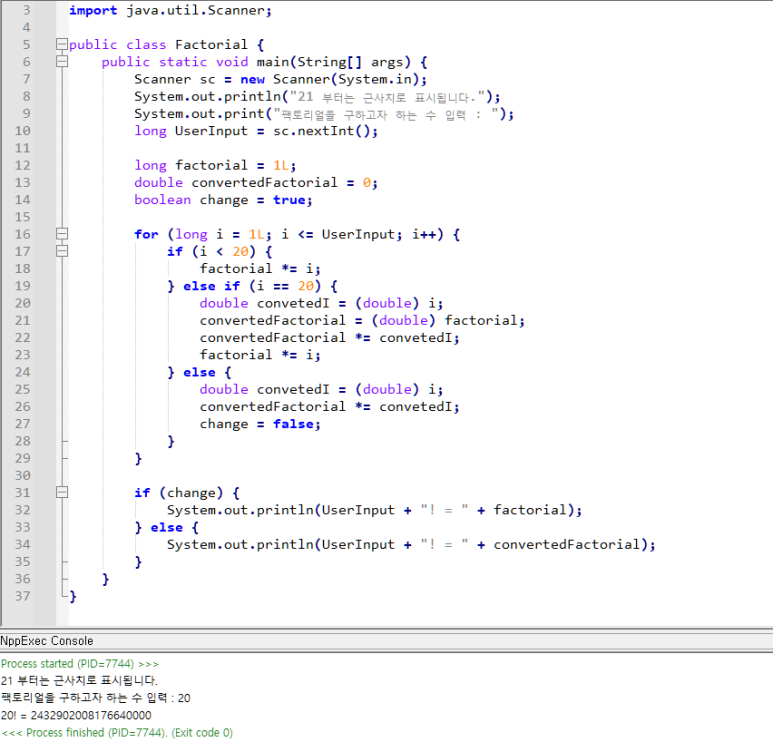Click 'long UserInput = sc.nextInt();' line
Image resolution: width=773 pixels, height=742 pixels.
[x=256, y=131]
